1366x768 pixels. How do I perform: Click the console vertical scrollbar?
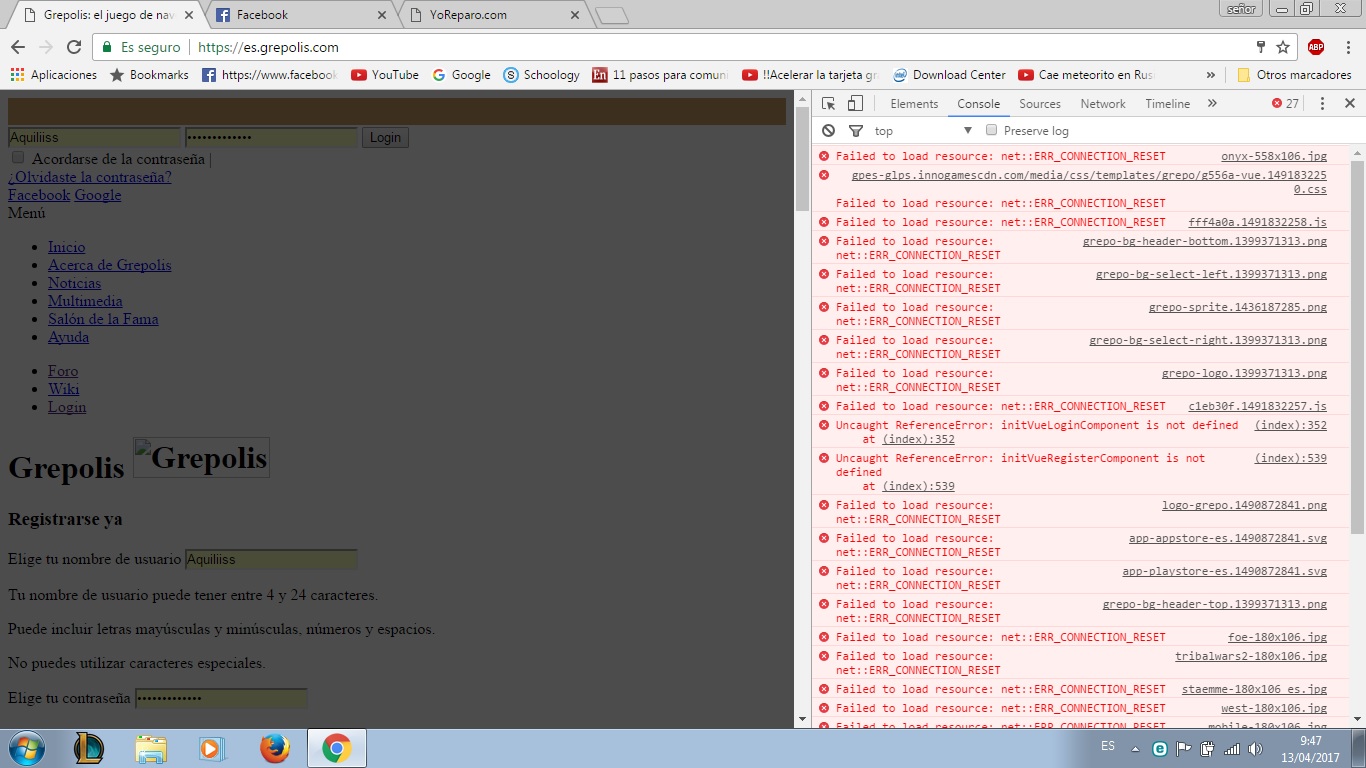click(1357, 346)
